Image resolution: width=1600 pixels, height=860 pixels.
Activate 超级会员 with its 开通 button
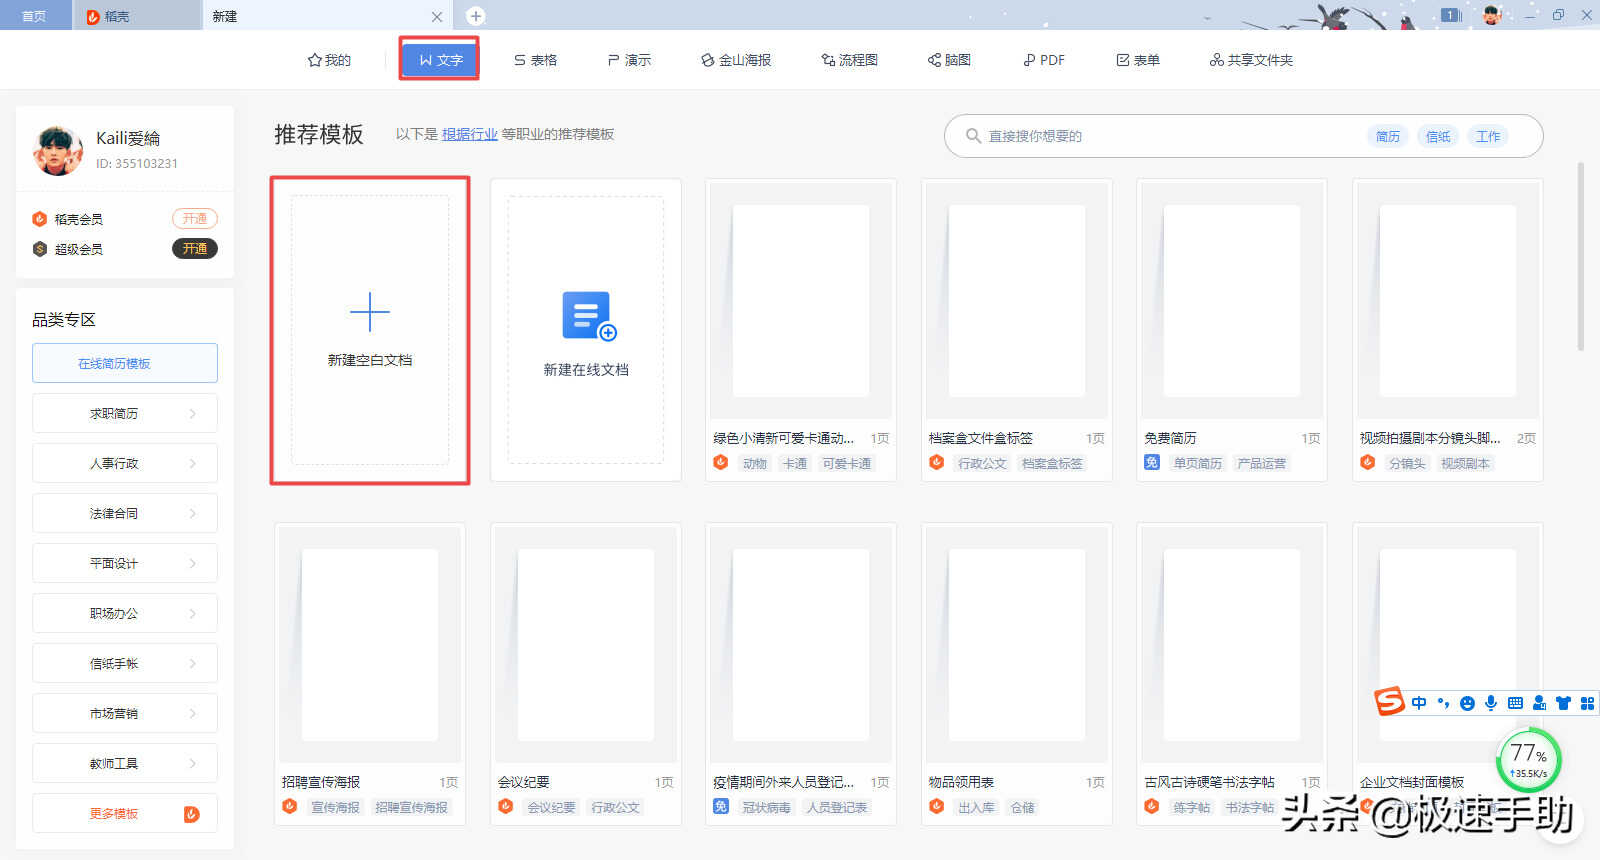click(x=195, y=249)
